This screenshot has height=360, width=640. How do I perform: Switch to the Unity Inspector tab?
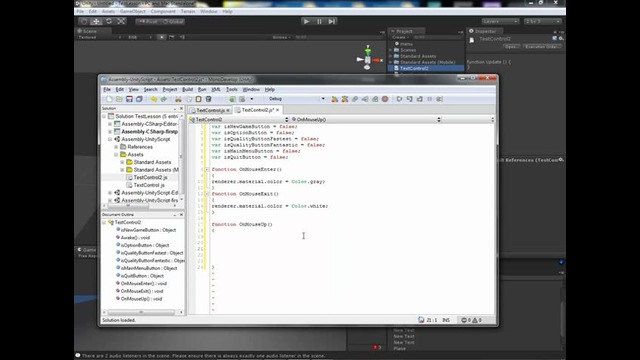pyautogui.click(x=485, y=31)
